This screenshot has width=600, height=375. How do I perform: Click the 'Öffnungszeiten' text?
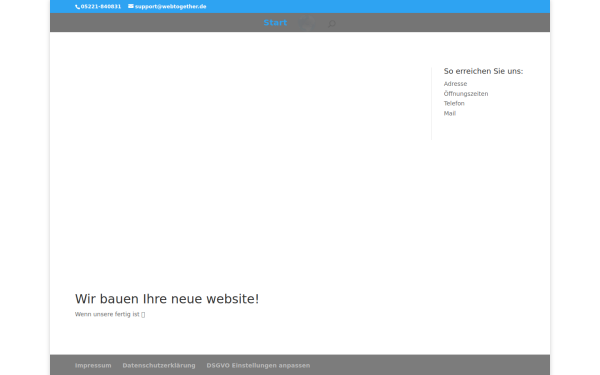point(466,93)
